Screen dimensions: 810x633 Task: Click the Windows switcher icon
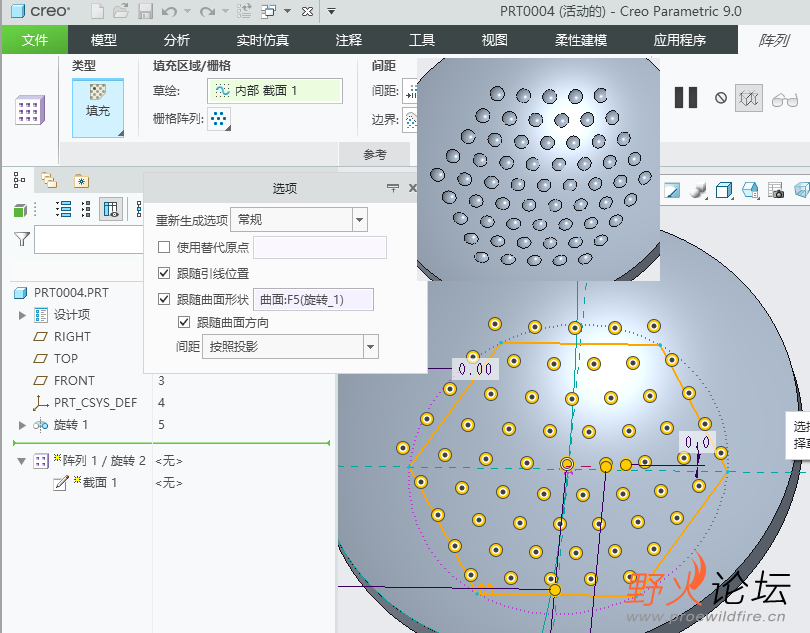click(x=268, y=11)
